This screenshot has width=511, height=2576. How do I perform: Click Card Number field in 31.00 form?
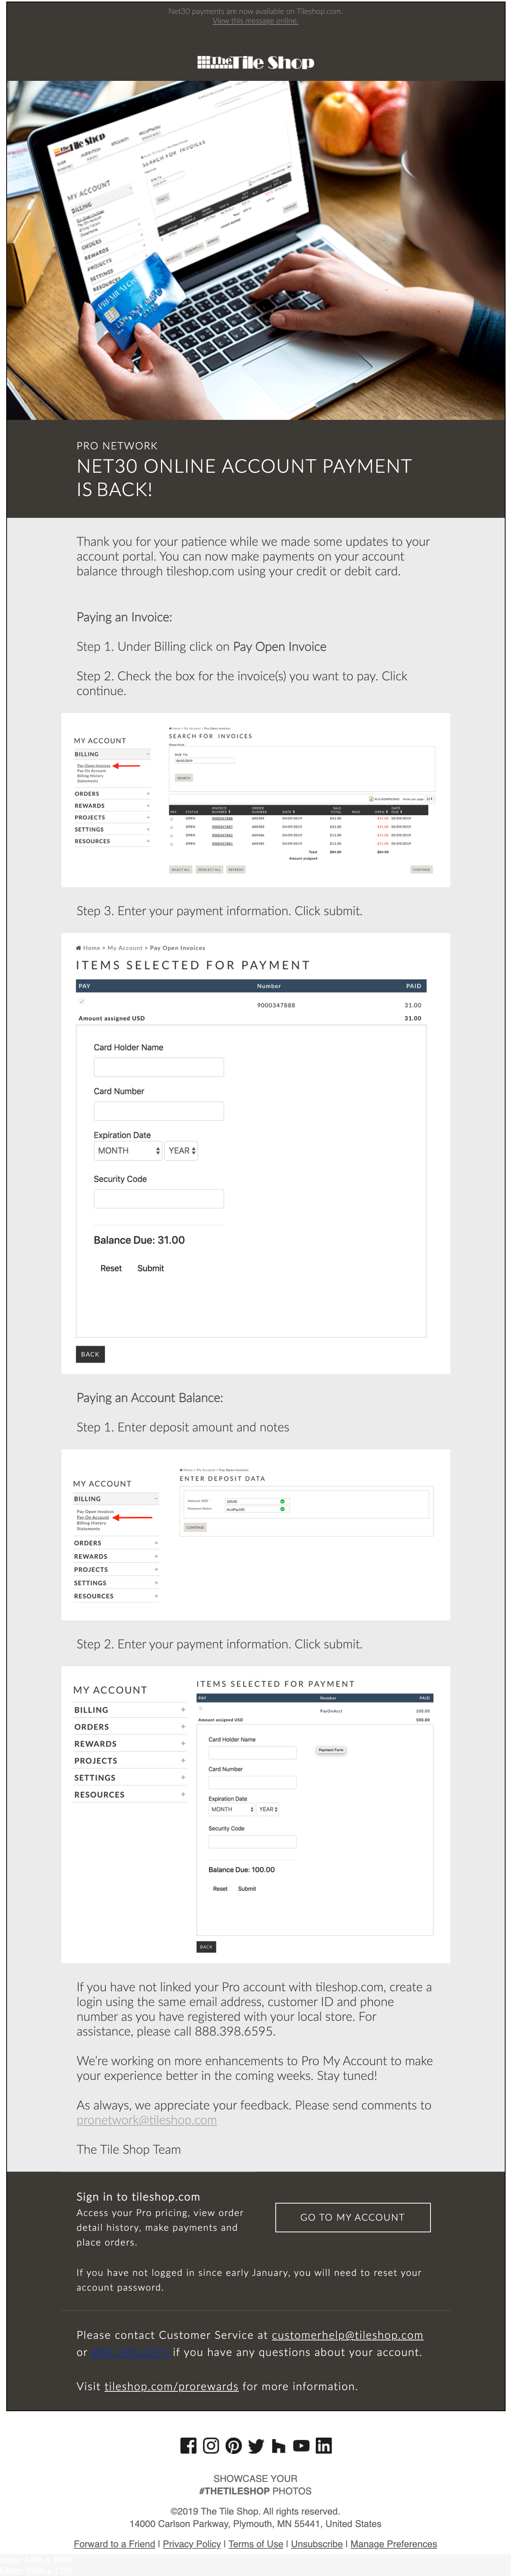159,1111
